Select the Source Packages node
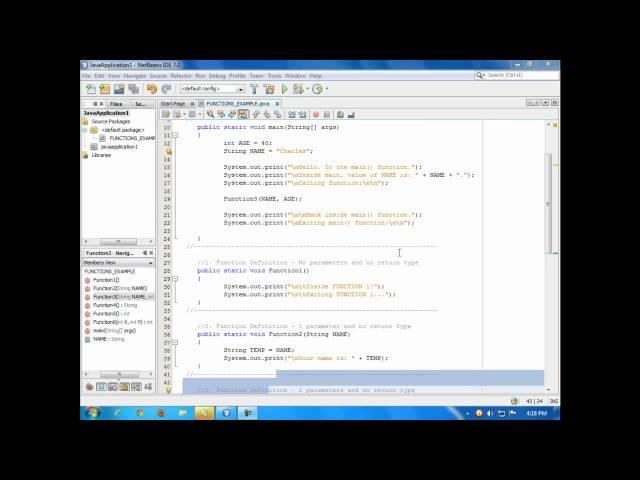 pyautogui.click(x=111, y=122)
